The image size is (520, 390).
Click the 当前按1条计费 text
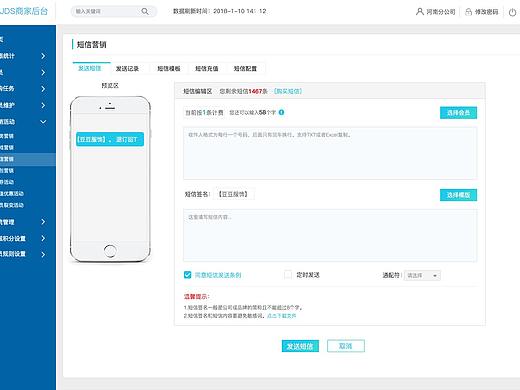pyautogui.click(x=204, y=113)
